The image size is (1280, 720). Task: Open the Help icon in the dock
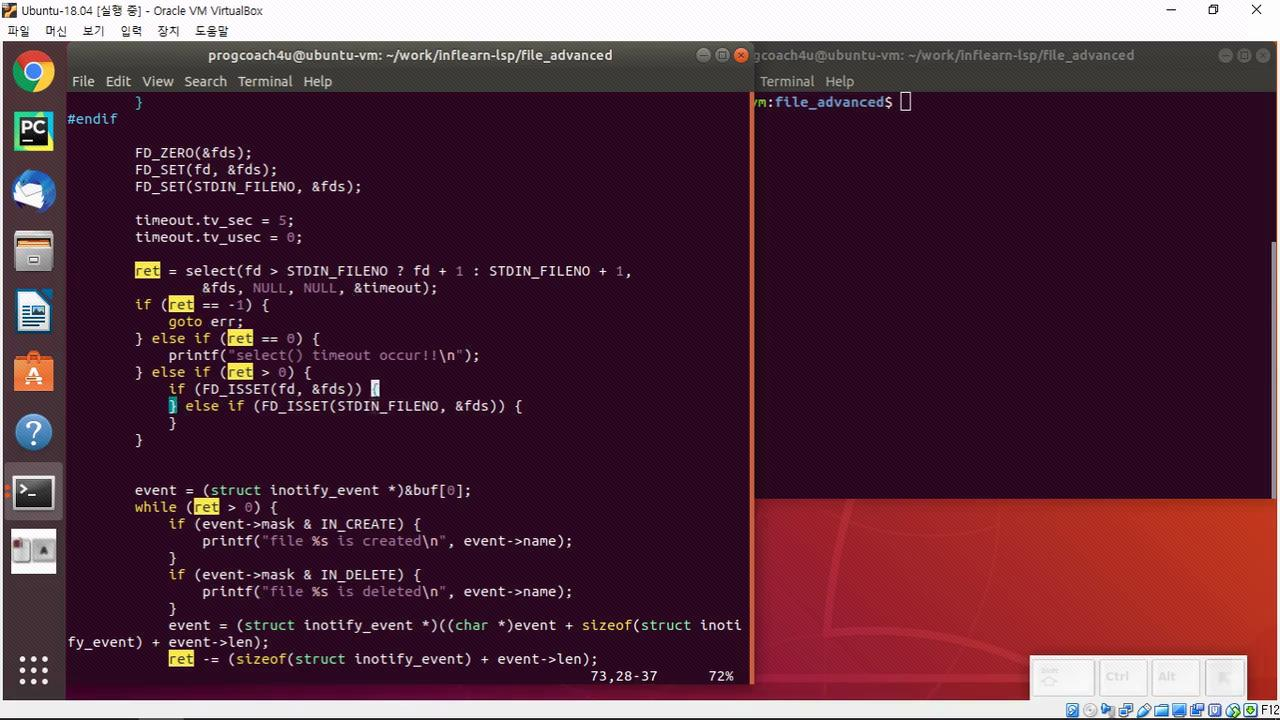33,432
